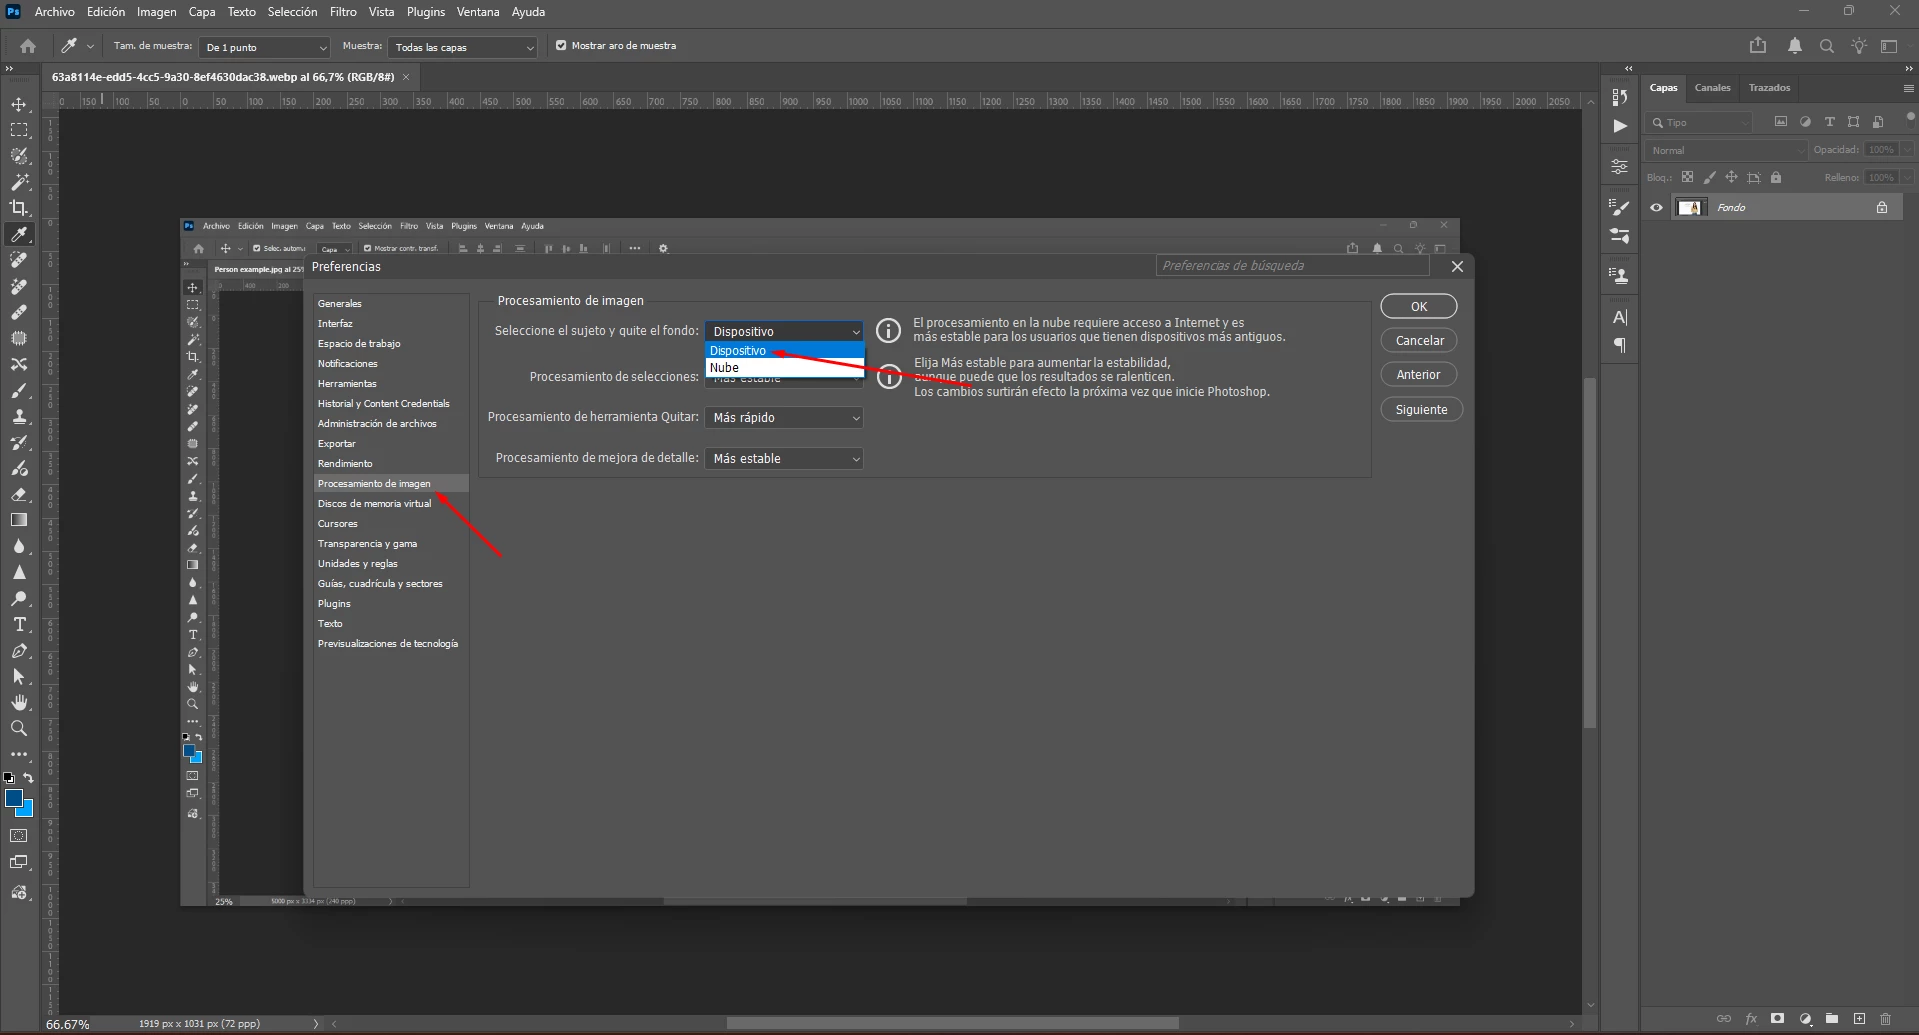Open the Layers panel hamburger menu
The width and height of the screenshot is (1919, 1035).
pos(1909,88)
